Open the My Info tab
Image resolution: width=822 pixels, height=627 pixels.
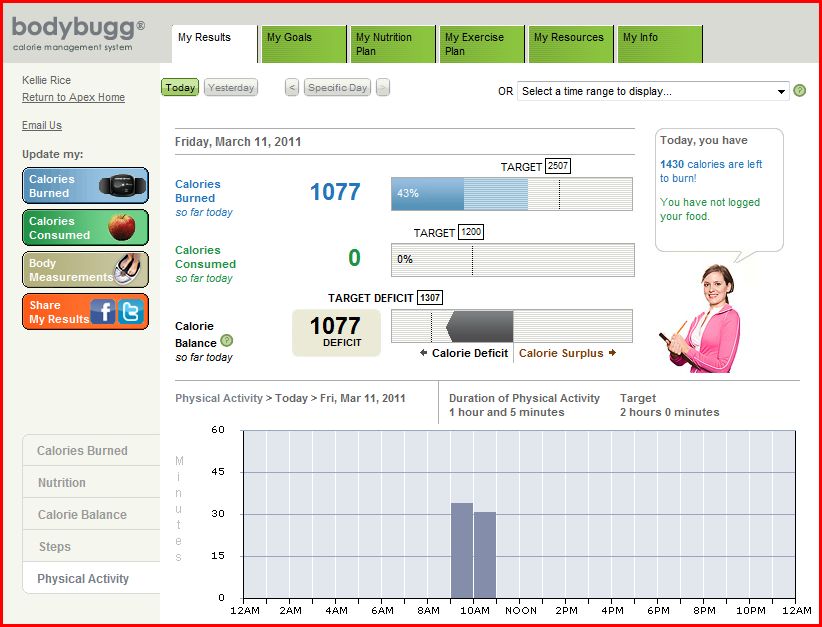660,44
